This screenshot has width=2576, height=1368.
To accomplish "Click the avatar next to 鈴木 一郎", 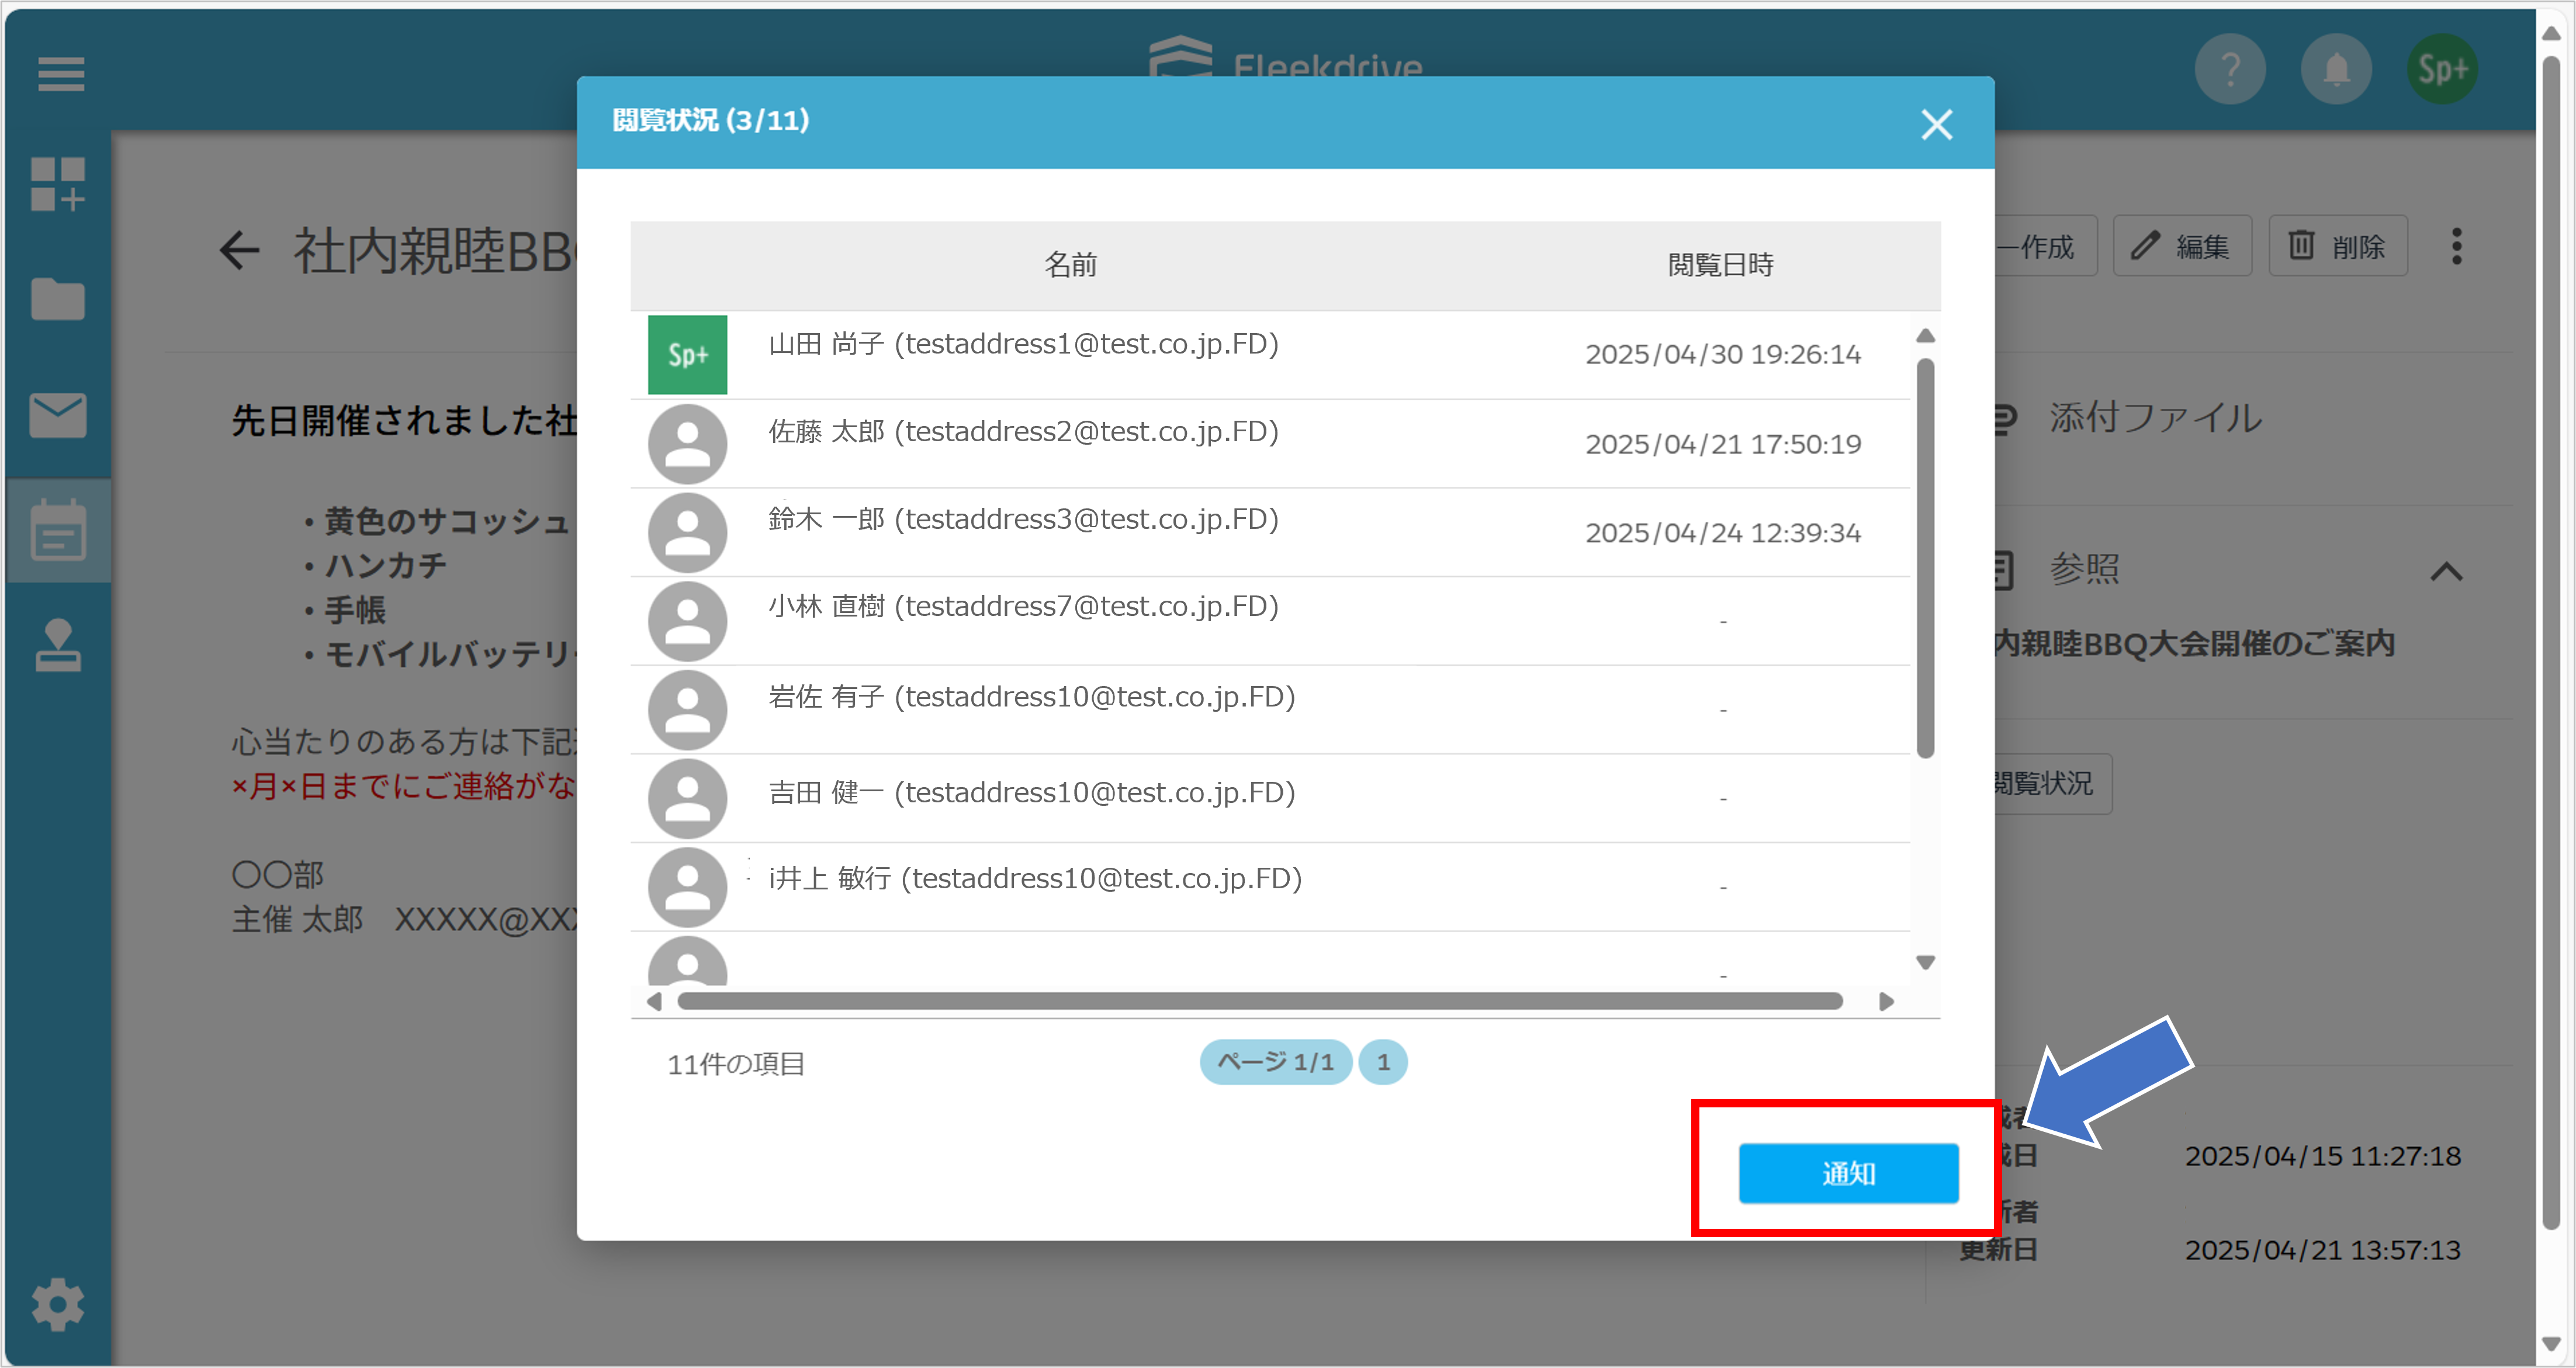I will 688,532.
